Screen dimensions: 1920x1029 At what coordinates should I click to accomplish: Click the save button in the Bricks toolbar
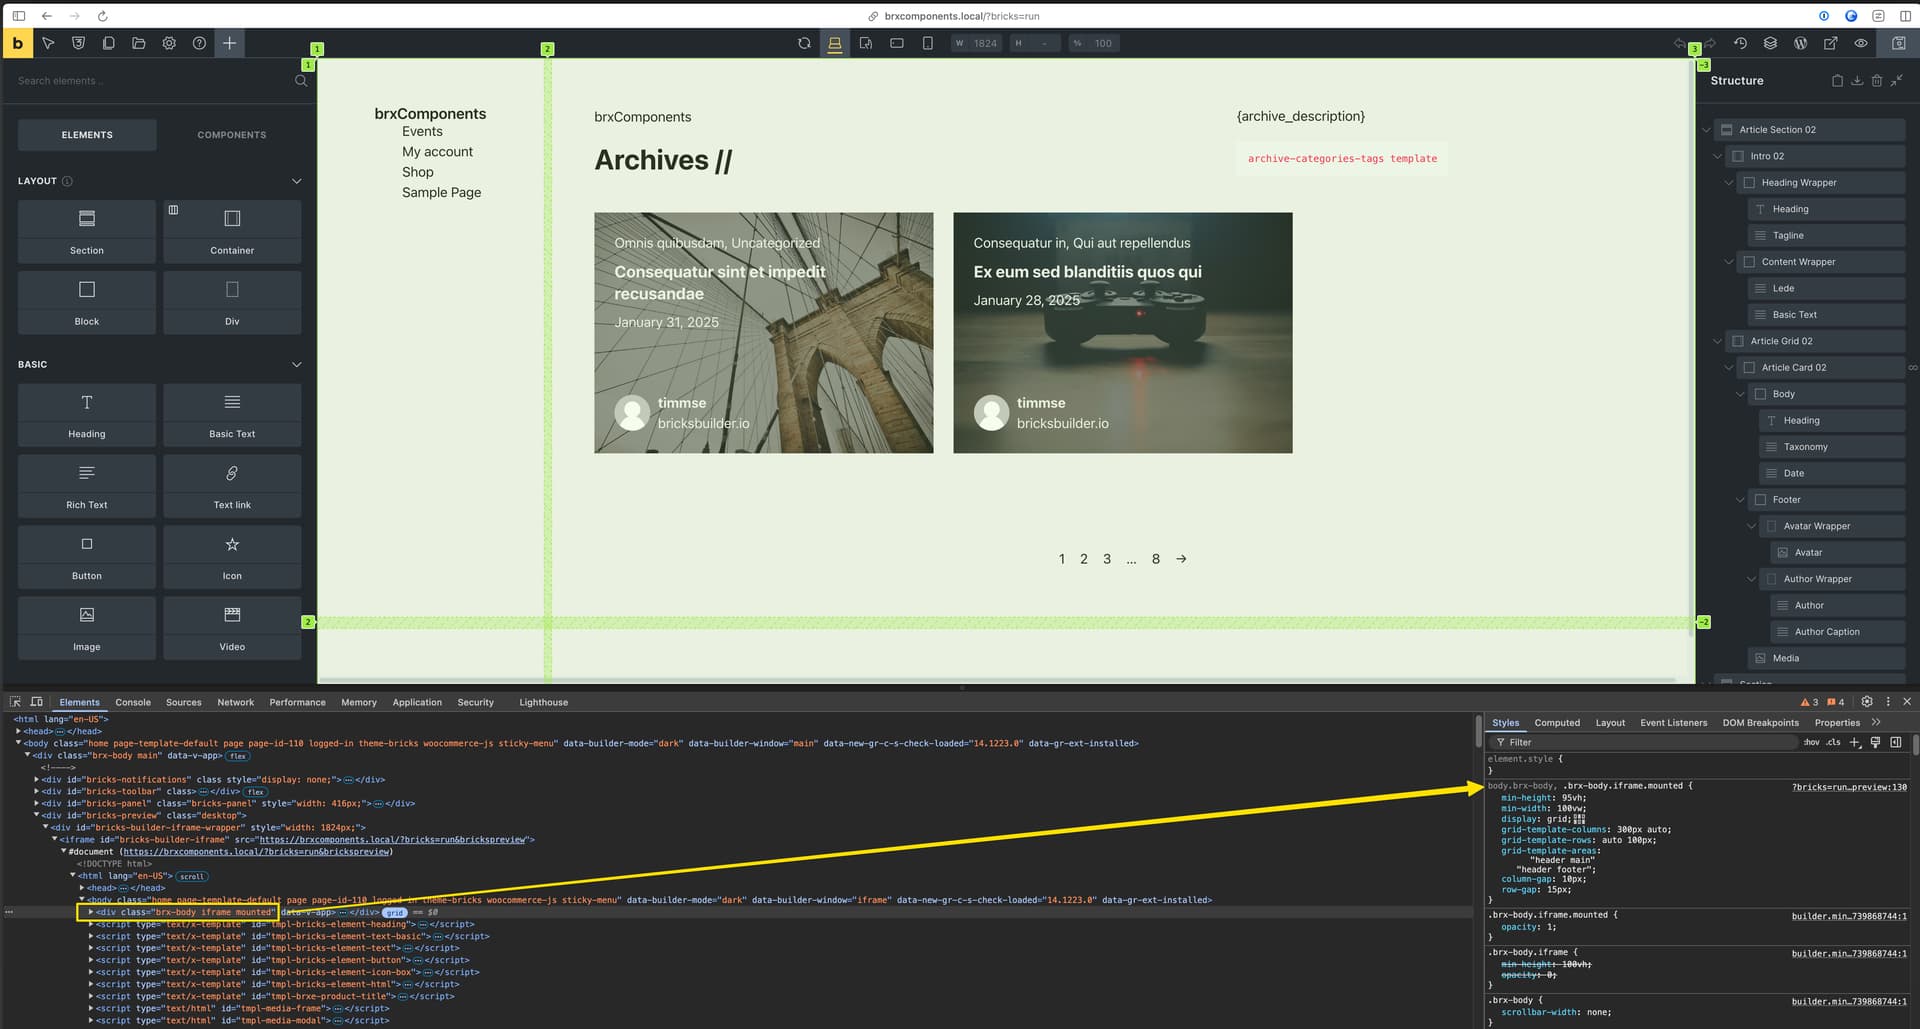[1898, 43]
